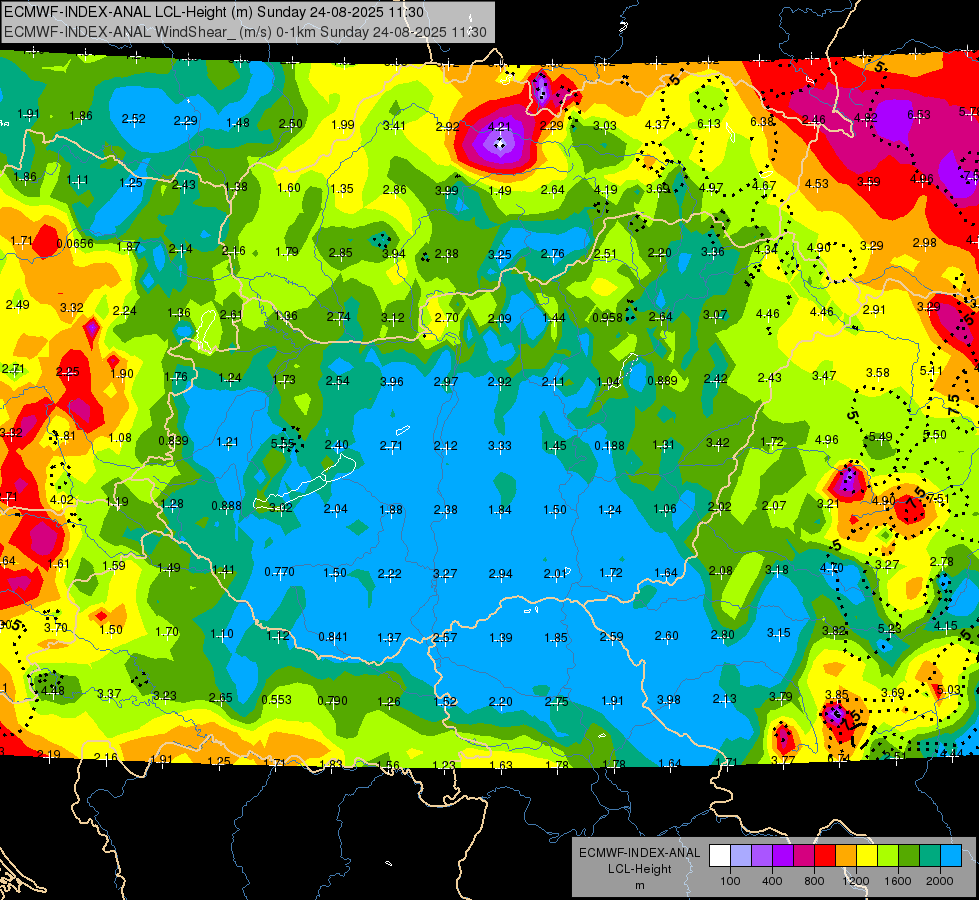The image size is (979, 900).
Task: Click the map value 0.958
Action: click(608, 317)
